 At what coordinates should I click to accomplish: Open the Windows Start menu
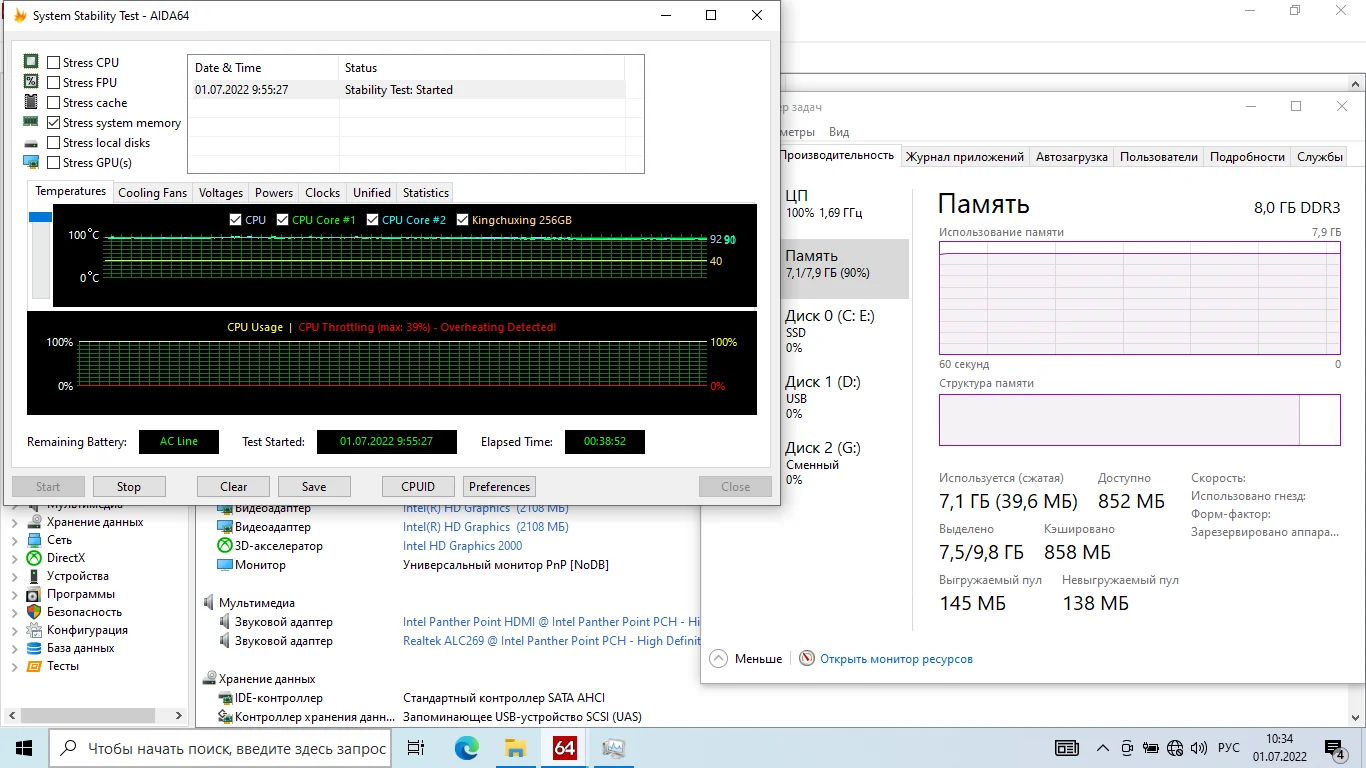pyautogui.click(x=24, y=748)
